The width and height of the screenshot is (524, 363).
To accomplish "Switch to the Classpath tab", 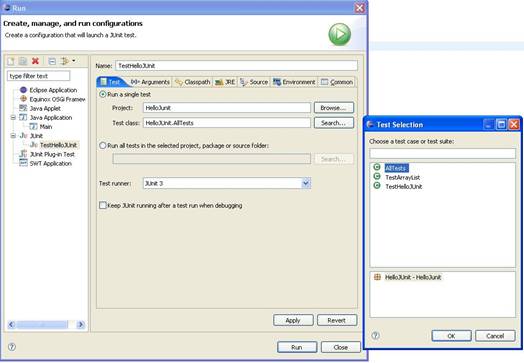I will pos(192,82).
